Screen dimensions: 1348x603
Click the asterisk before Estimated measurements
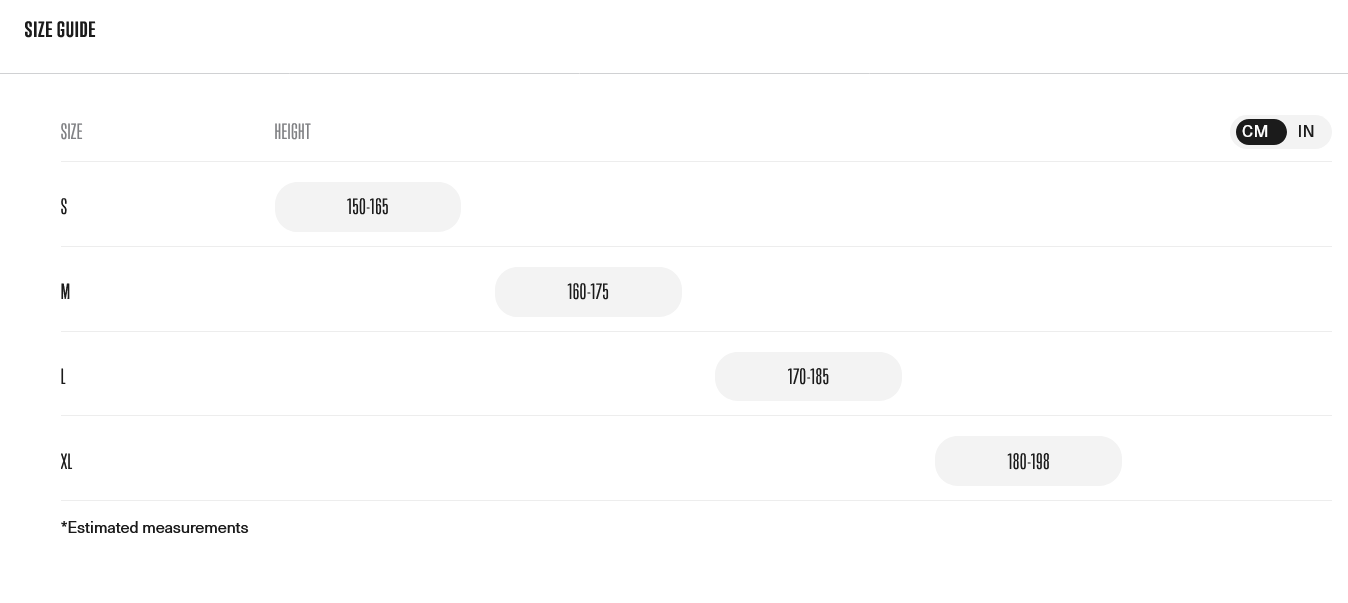pos(64,526)
